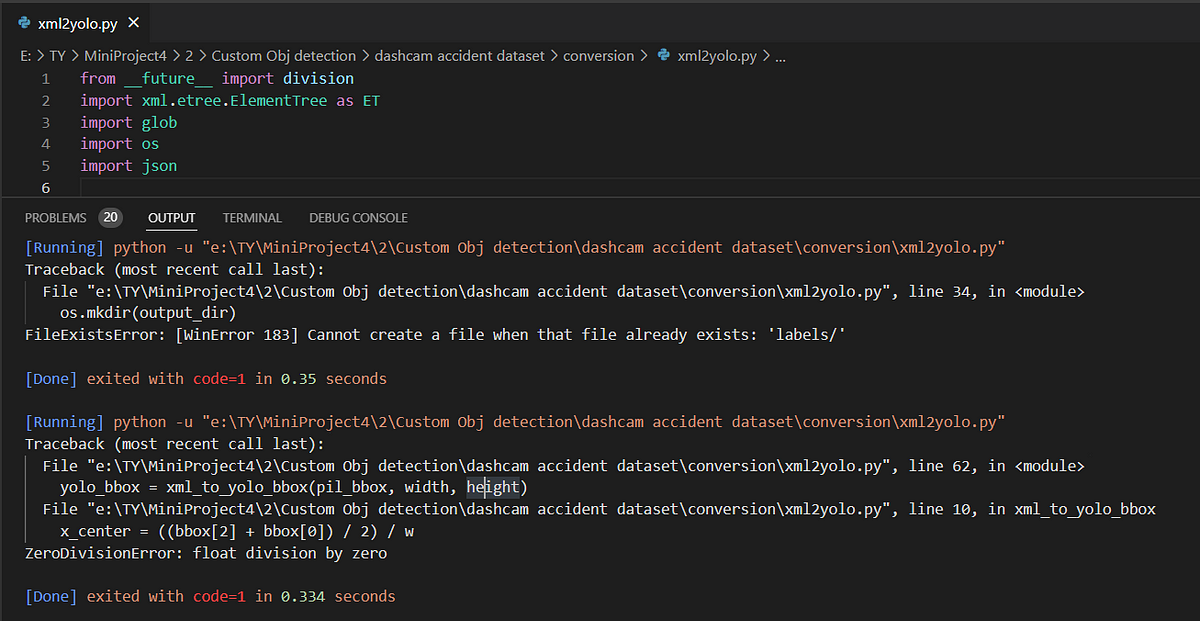Click the TY breadcrumb segment
The image size is (1200, 621).
[x=57, y=56]
